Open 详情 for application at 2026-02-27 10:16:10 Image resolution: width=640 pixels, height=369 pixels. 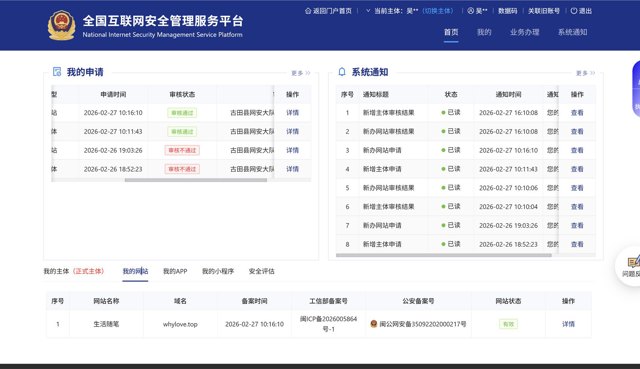292,113
